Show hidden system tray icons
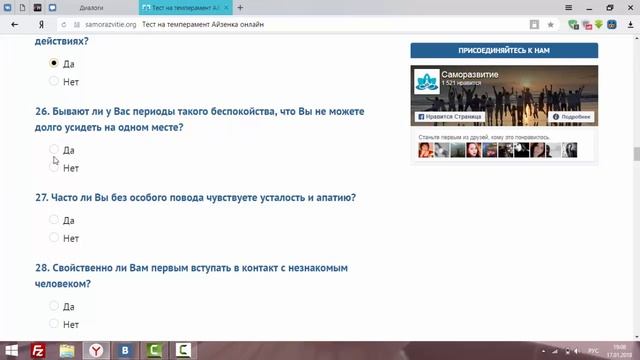The width and height of the screenshot is (640, 360). pyautogui.click(x=544, y=351)
